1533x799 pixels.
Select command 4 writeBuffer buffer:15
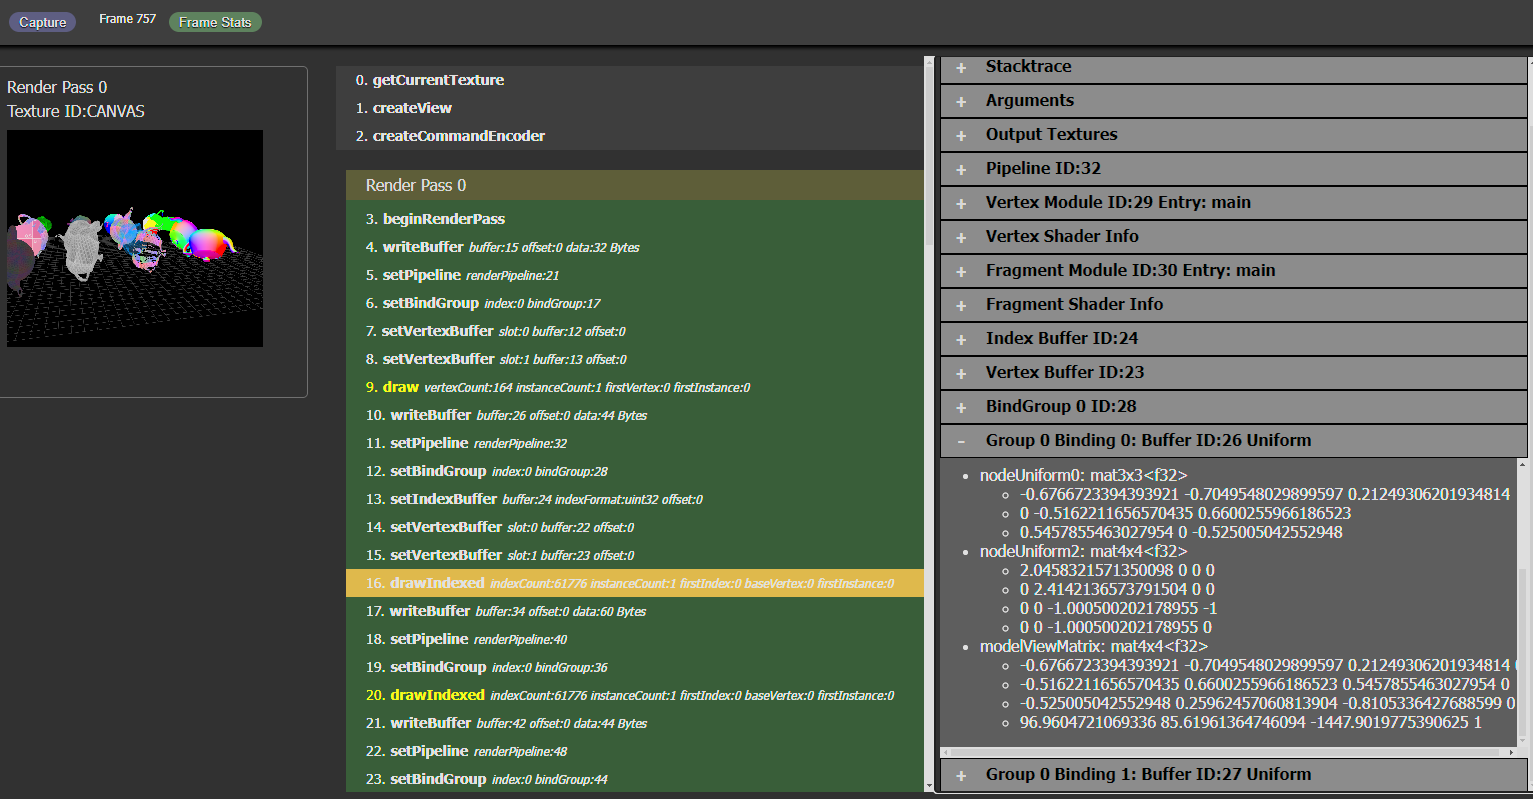pos(635,247)
